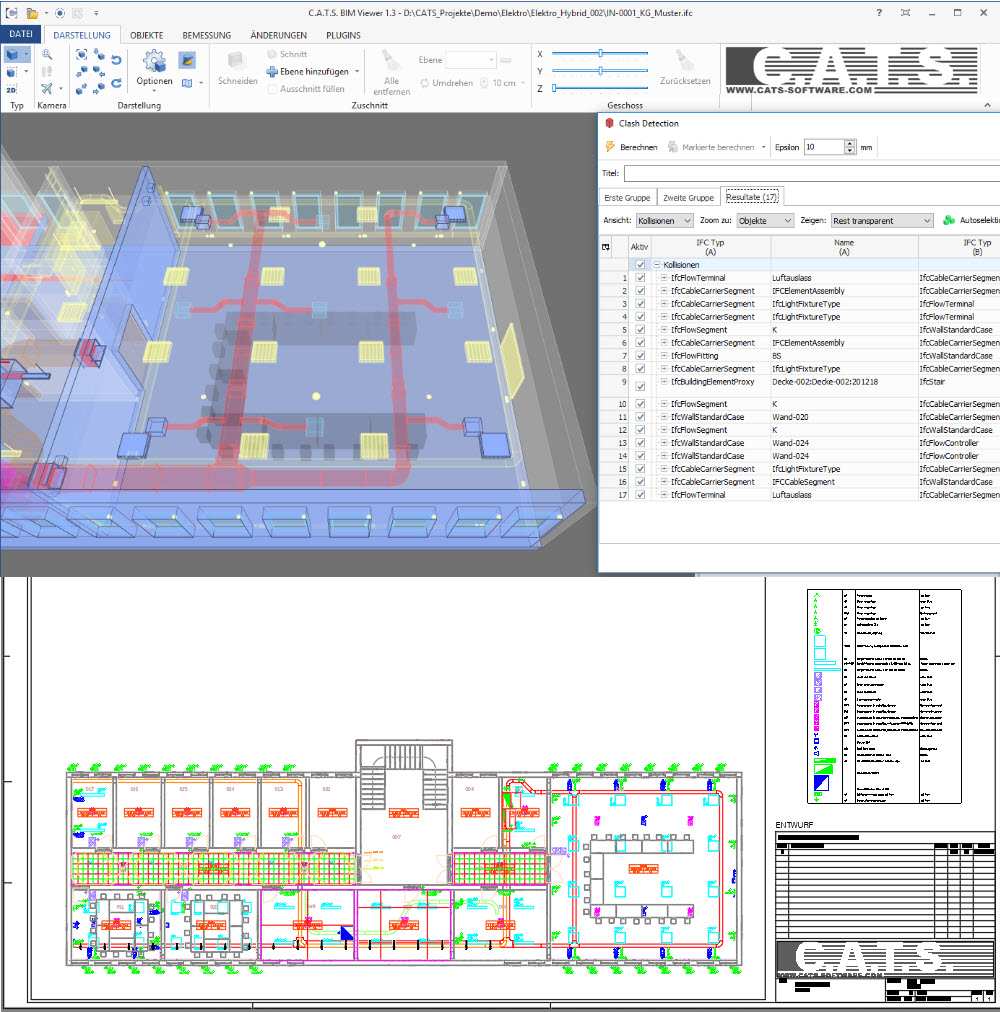Click the Berechnen lightning icon
The image size is (1000, 1012).
[609, 147]
